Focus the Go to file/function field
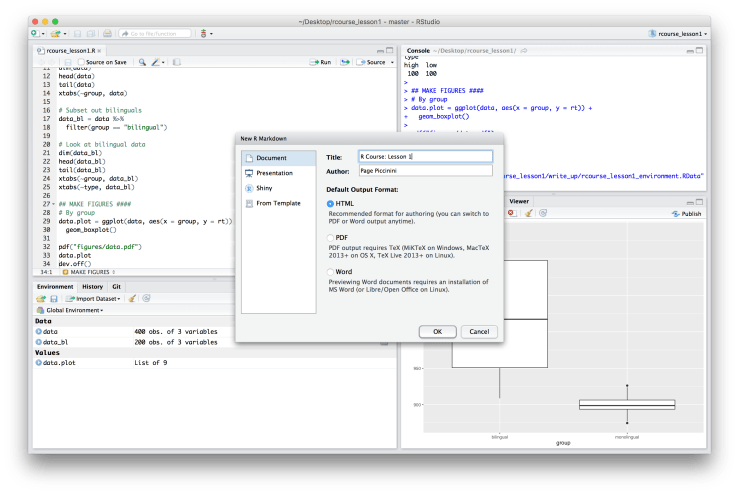739x494 pixels. click(x=155, y=33)
